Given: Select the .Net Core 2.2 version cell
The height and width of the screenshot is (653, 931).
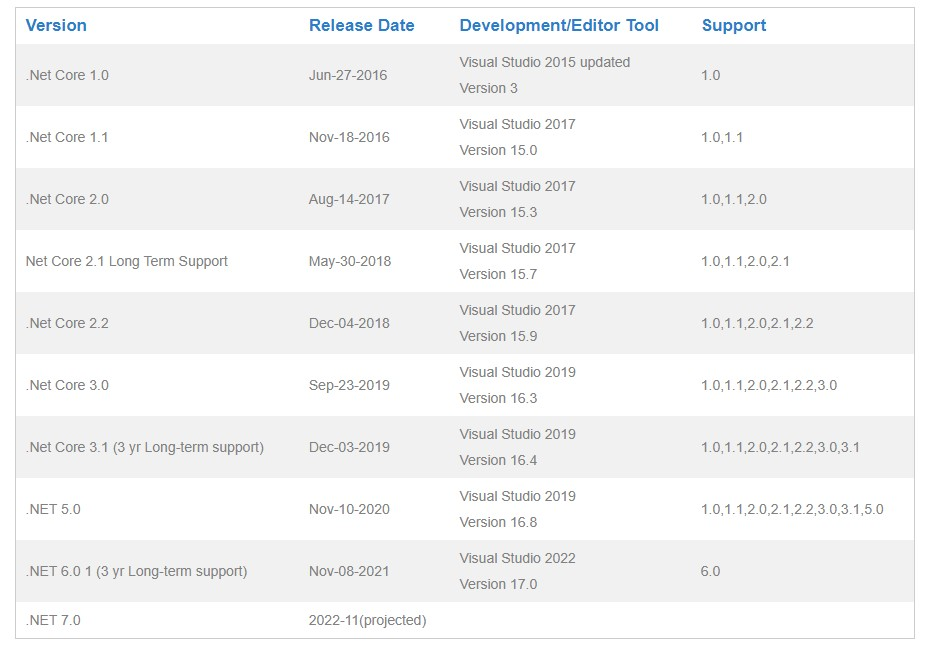Looking at the screenshot, I should click(x=67, y=323).
